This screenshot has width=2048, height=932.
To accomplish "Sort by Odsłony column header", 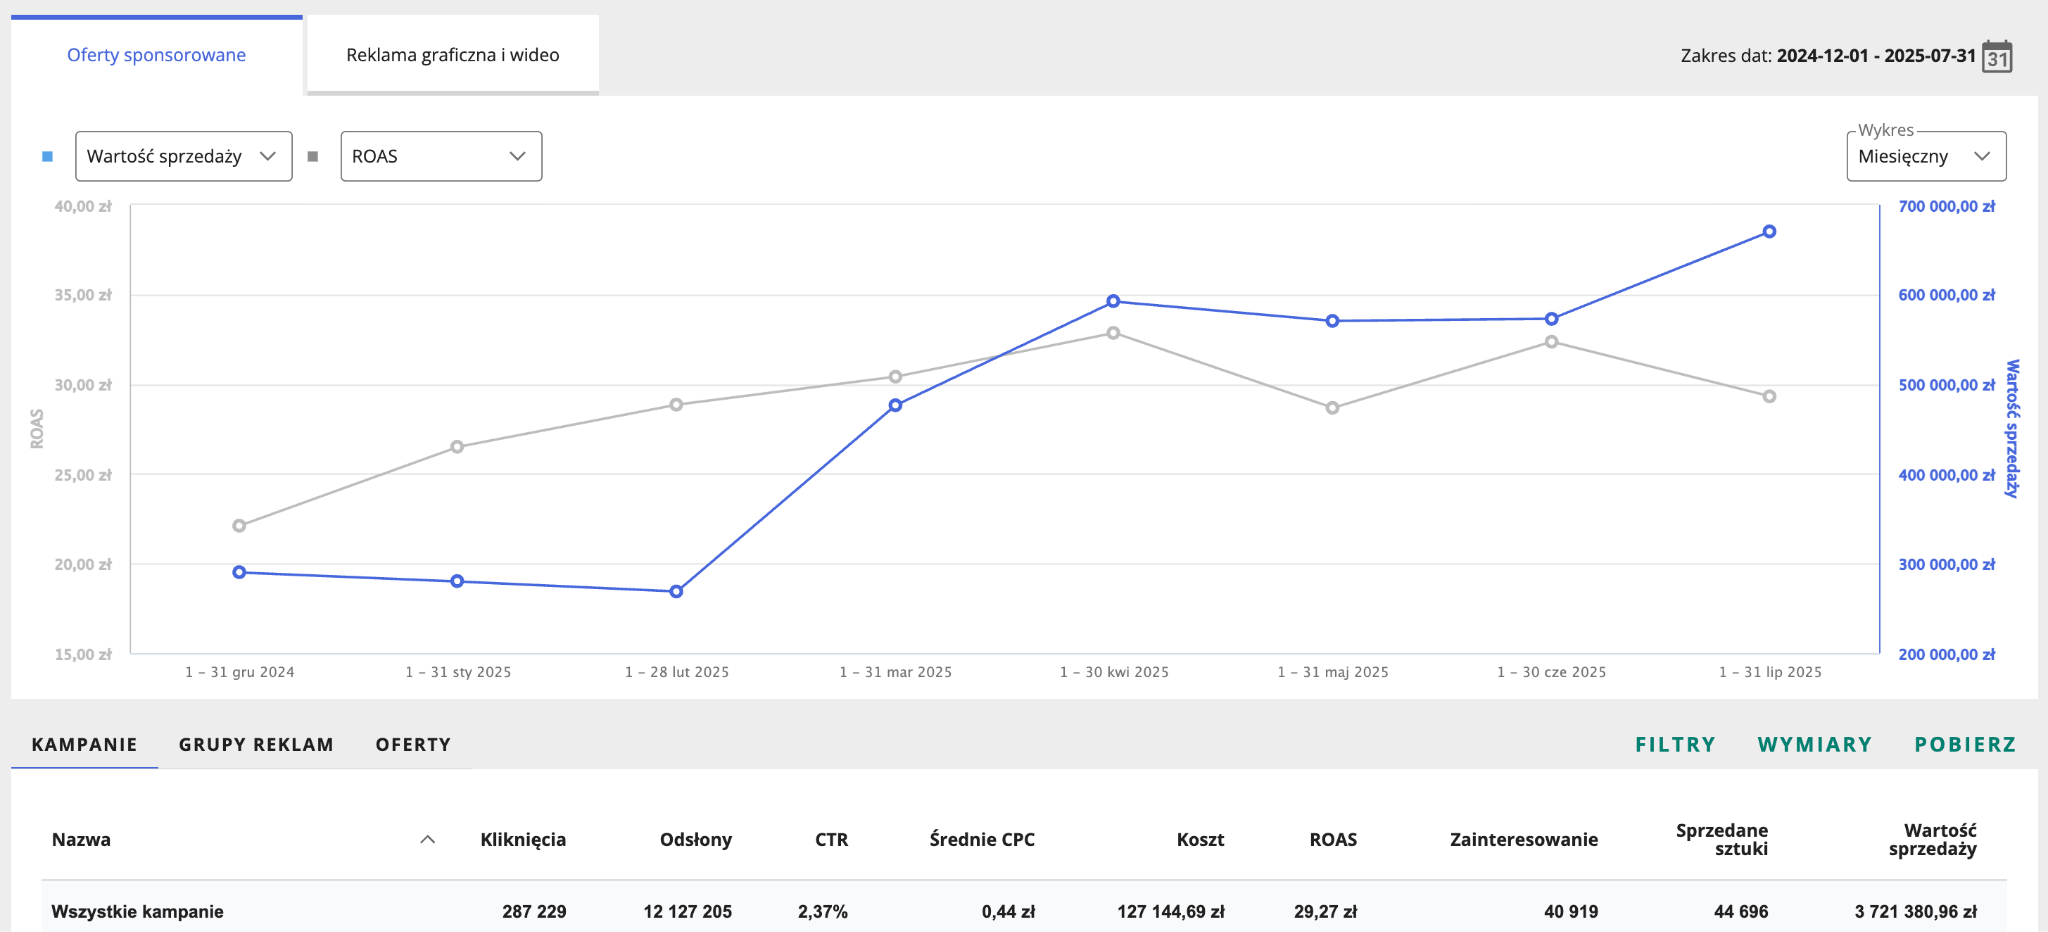I will 696,840.
